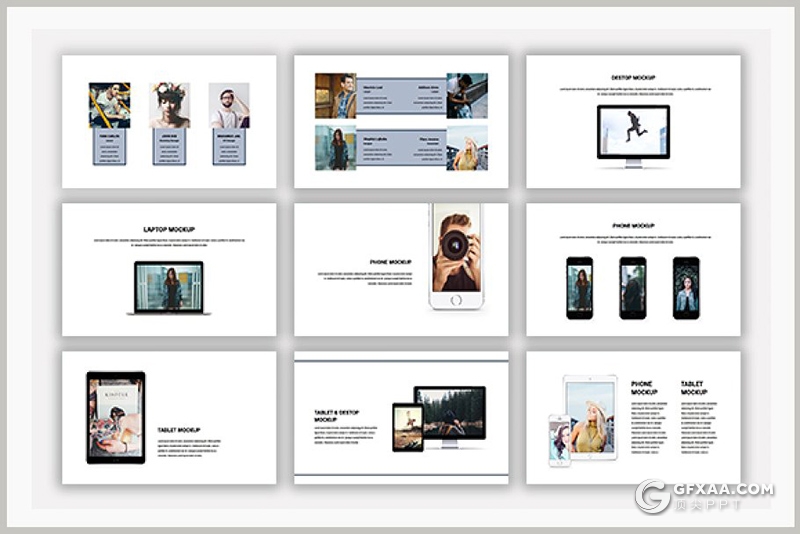This screenshot has height=534, width=800.
Task: Click the LAPTOP MOCKUP slide title
Action: coord(169,229)
